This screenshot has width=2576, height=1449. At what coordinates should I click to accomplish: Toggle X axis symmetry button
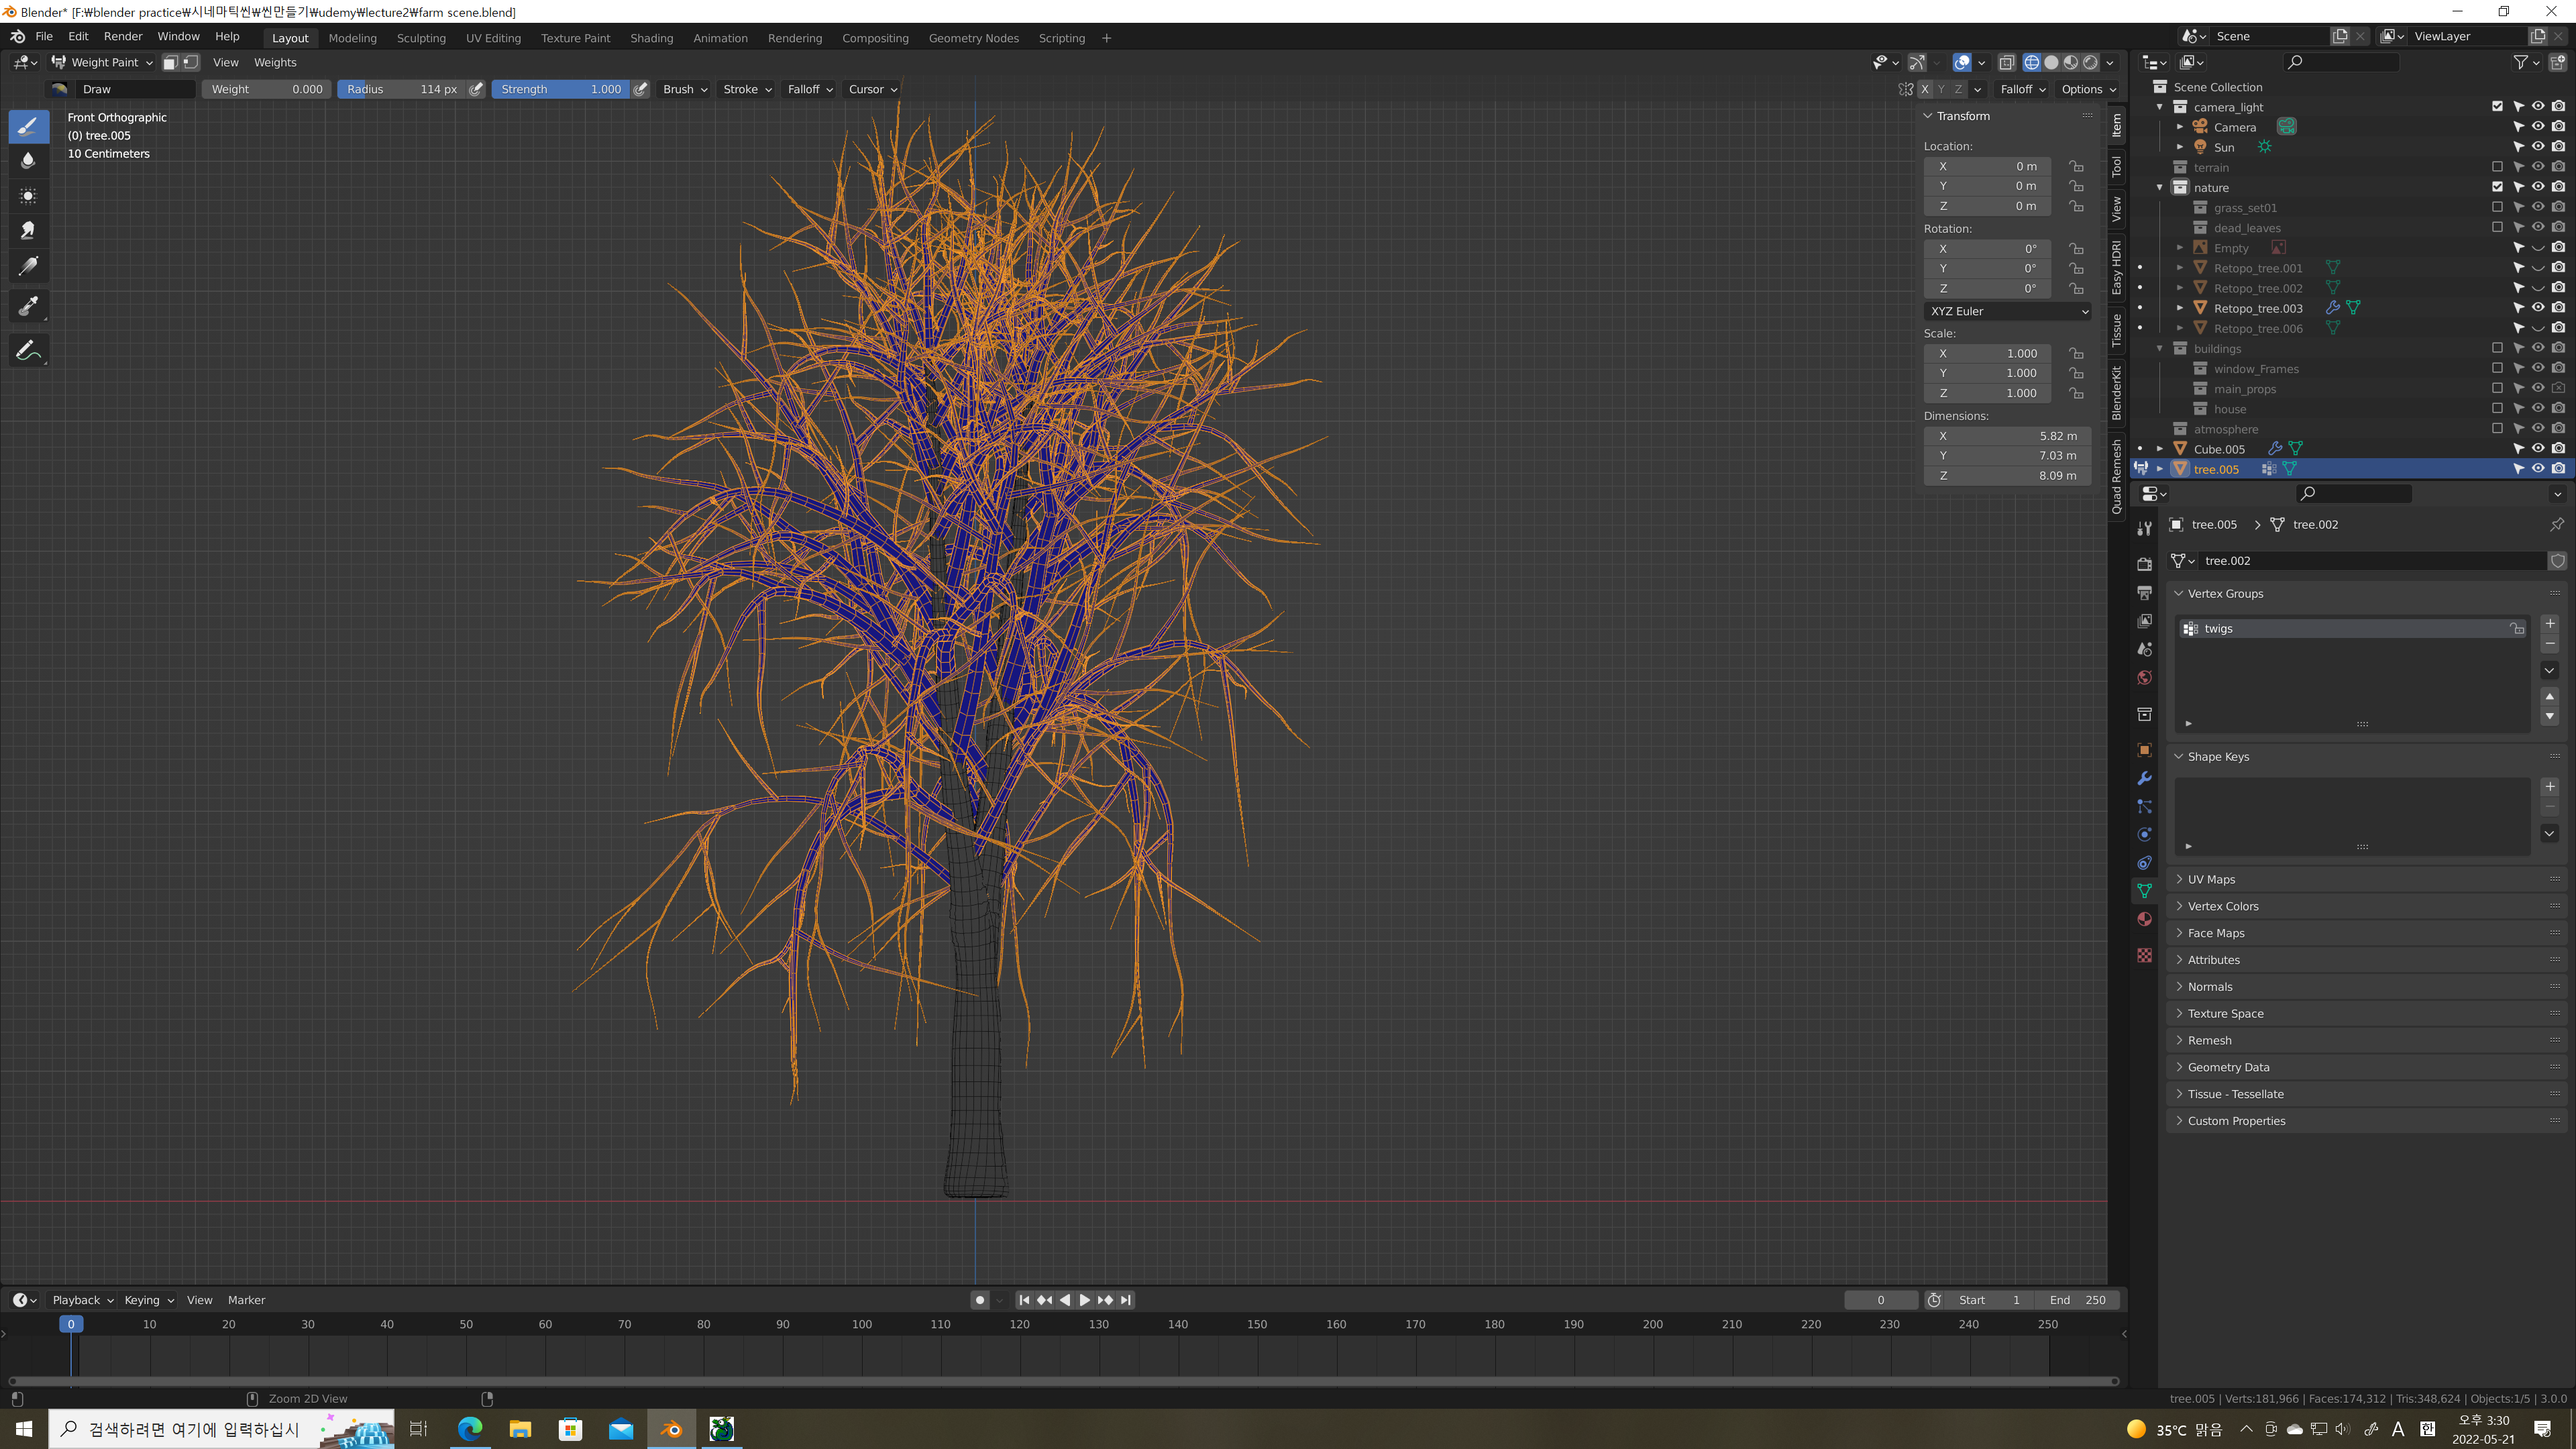1924,89
